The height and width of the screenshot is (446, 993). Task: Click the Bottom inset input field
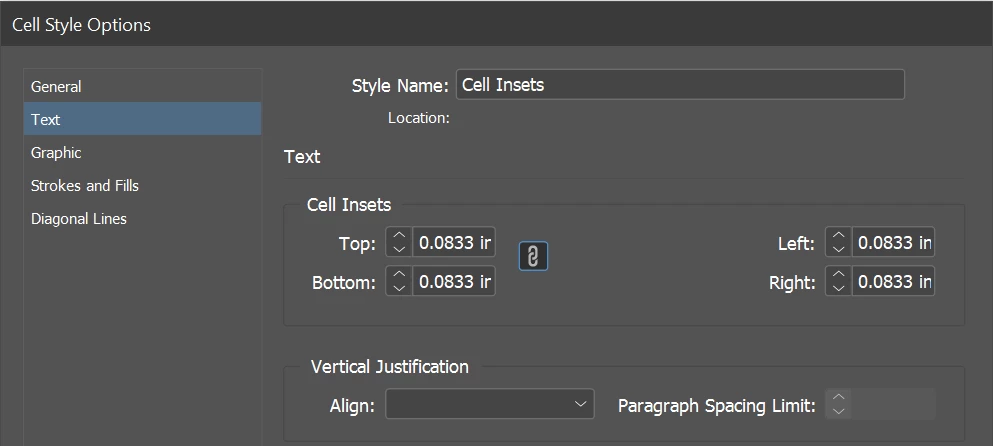click(x=454, y=282)
